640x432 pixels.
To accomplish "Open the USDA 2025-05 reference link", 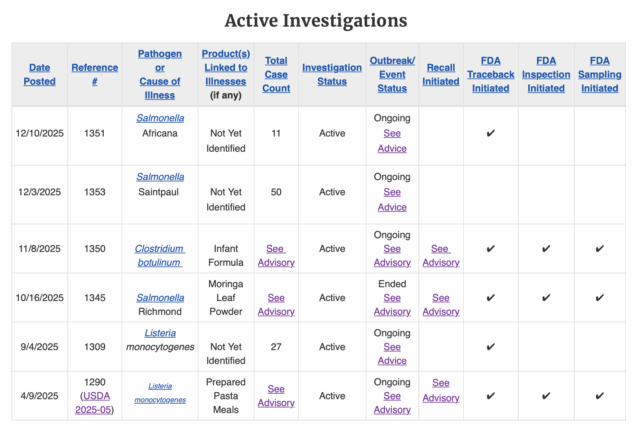I will pos(97,402).
